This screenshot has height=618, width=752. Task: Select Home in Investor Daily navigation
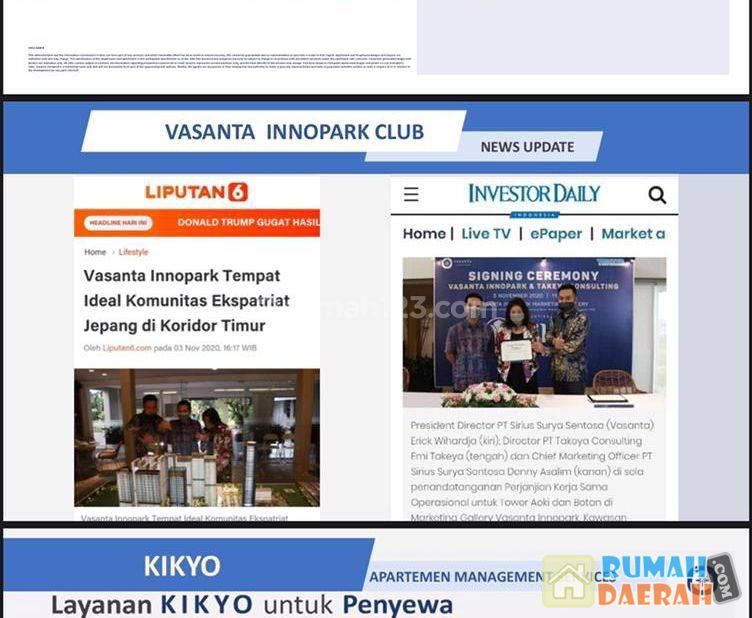click(424, 233)
